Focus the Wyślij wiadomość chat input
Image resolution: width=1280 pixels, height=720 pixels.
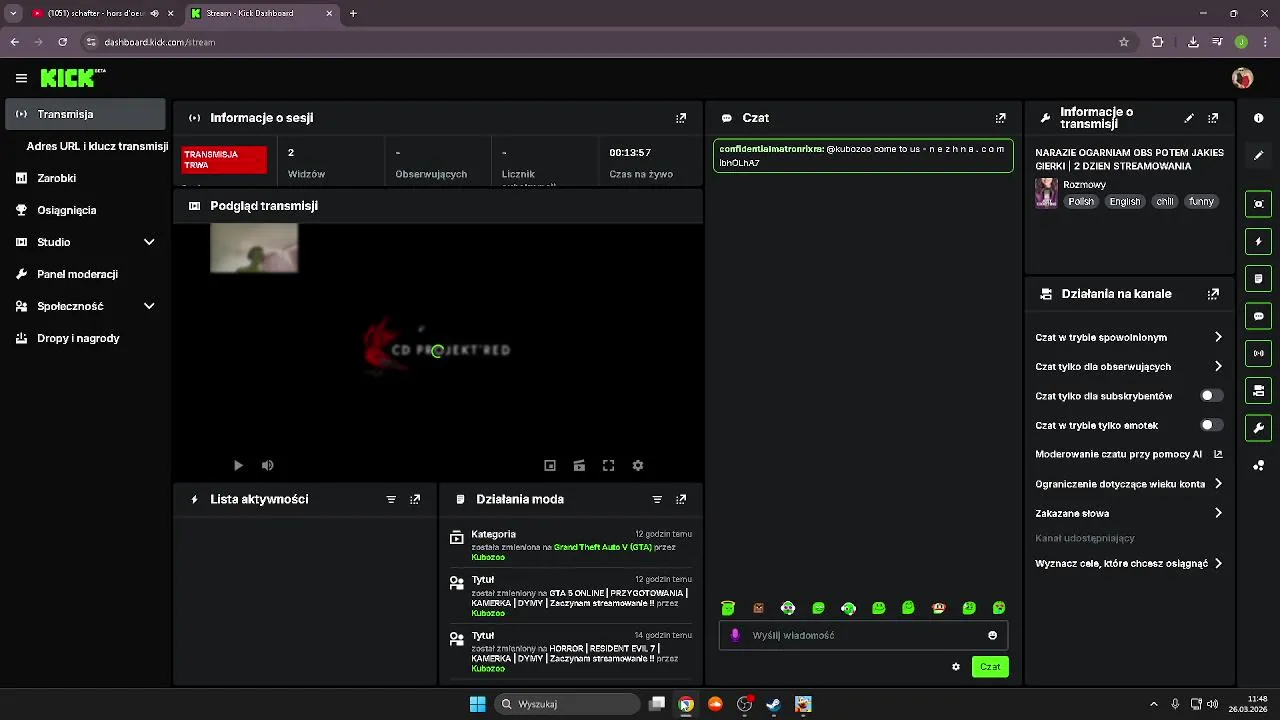pyautogui.click(x=862, y=635)
